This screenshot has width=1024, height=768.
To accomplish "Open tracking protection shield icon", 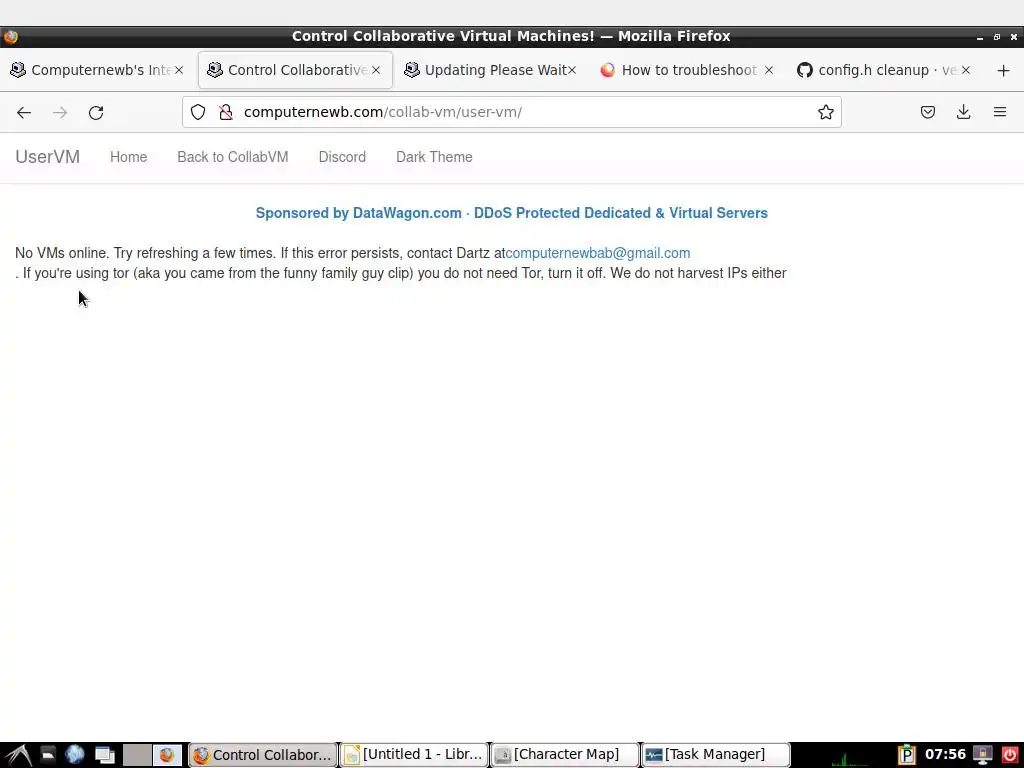I will coord(198,112).
